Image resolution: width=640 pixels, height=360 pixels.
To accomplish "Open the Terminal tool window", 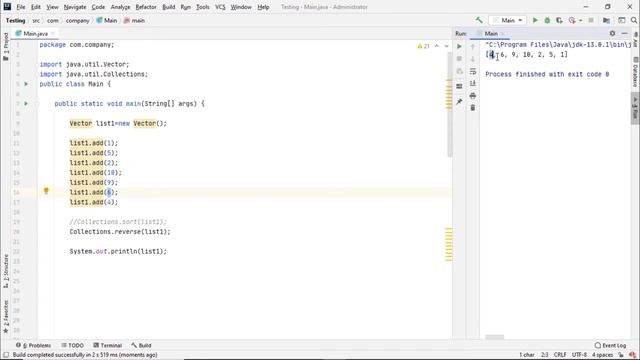I will pyautogui.click(x=108, y=345).
